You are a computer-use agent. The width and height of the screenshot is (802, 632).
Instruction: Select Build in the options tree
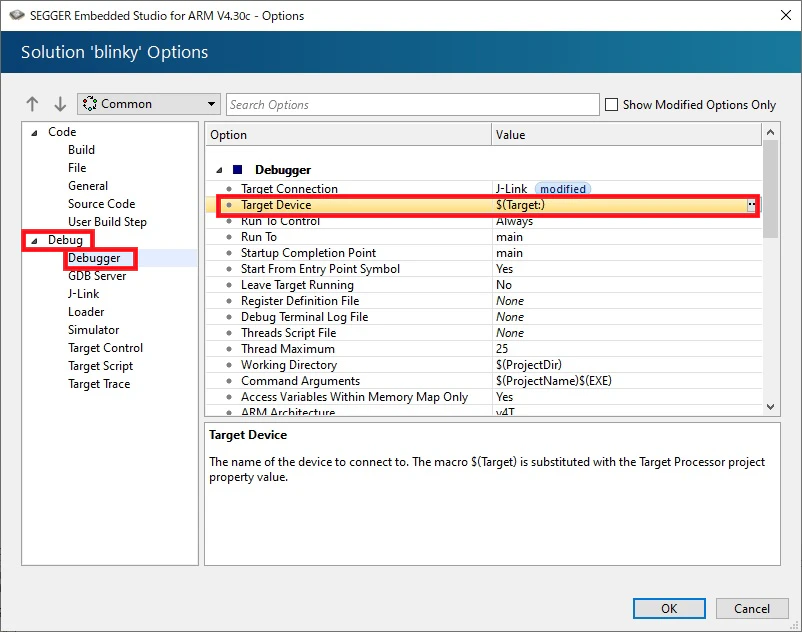[81, 150]
